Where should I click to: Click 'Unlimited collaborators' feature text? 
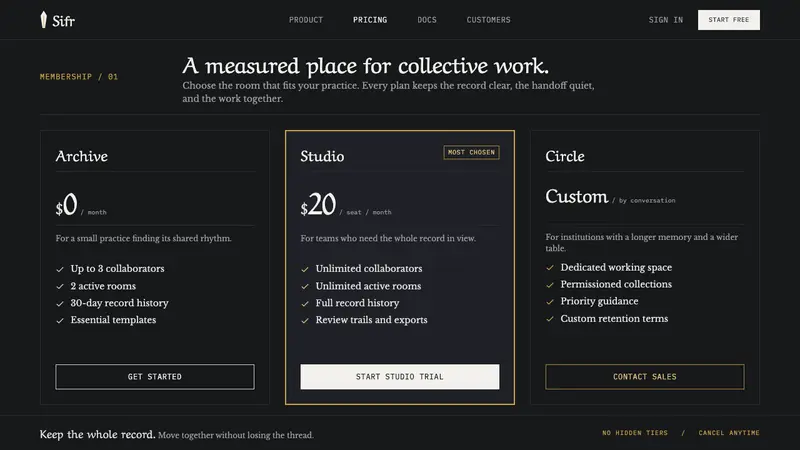369,268
